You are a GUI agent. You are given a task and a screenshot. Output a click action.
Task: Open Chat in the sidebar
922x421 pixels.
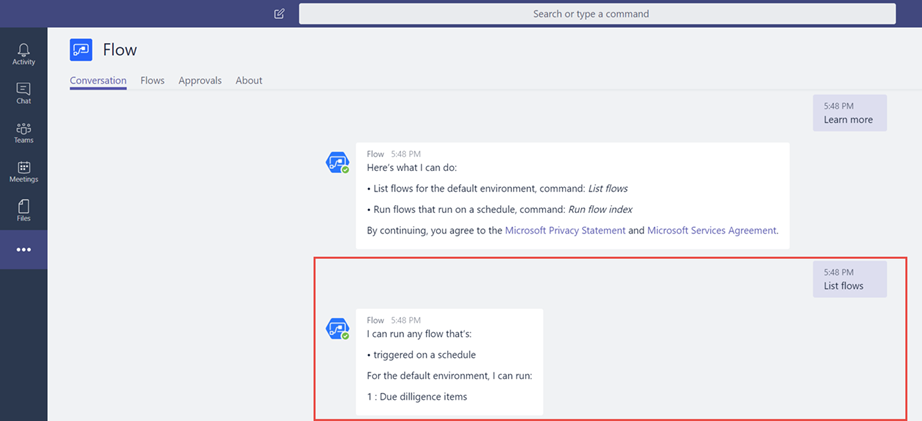pyautogui.click(x=23, y=93)
